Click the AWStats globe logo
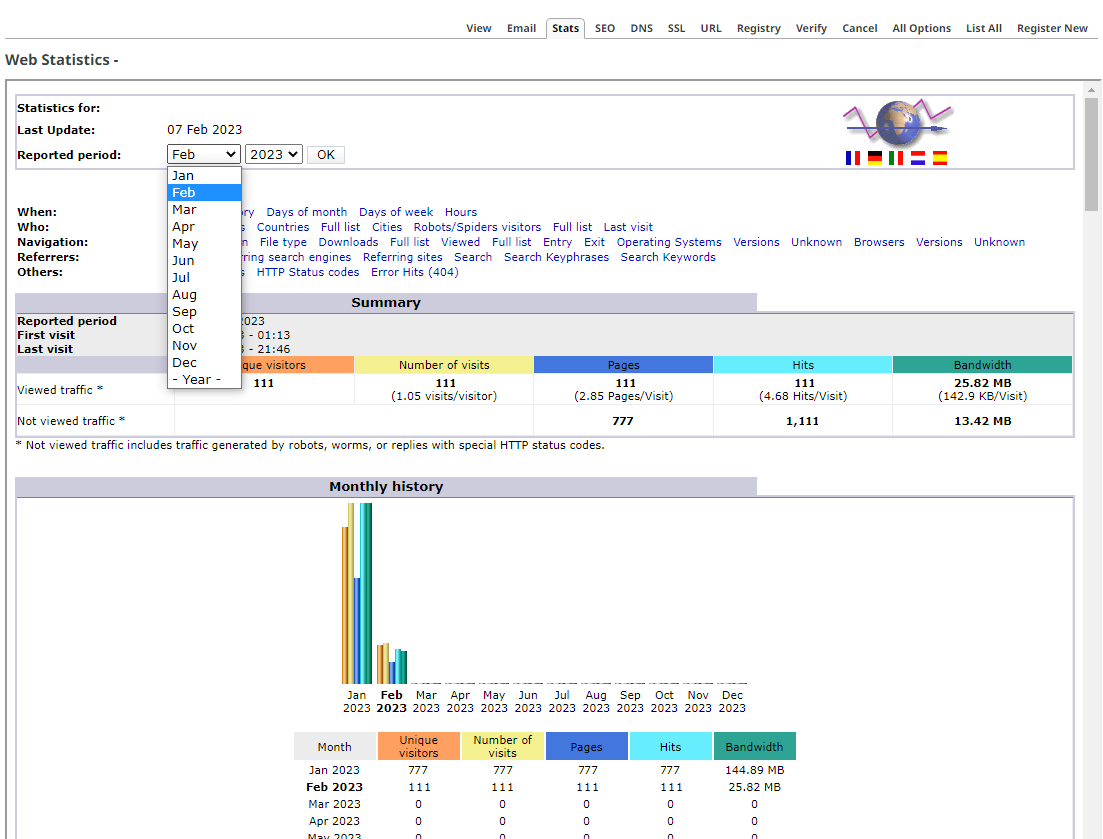 (x=898, y=122)
